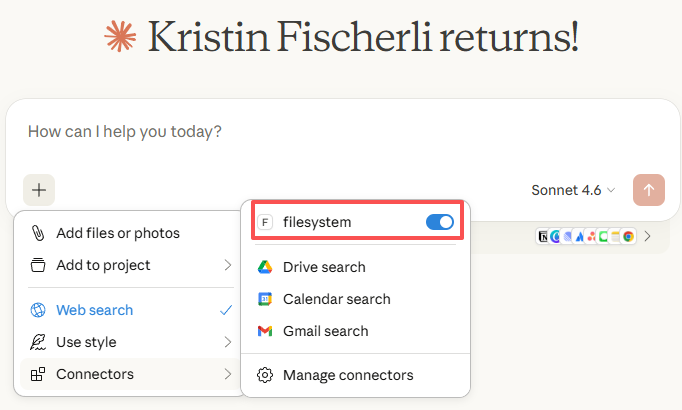Open Manage connectors settings

[348, 375]
